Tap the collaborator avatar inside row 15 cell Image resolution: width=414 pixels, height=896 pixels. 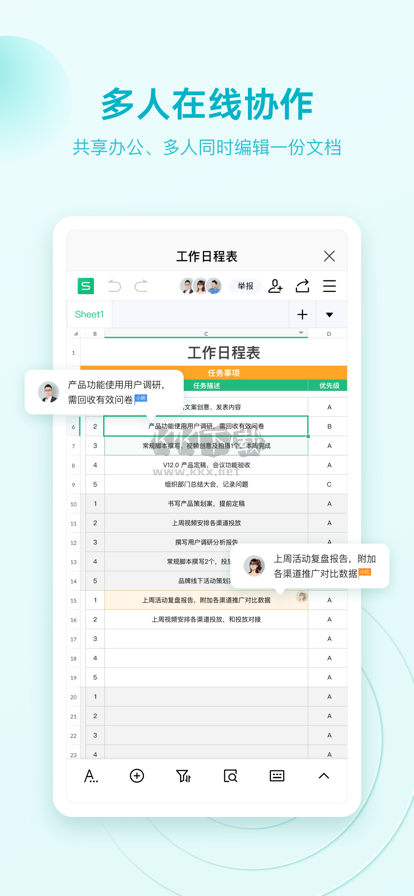[x=301, y=597]
